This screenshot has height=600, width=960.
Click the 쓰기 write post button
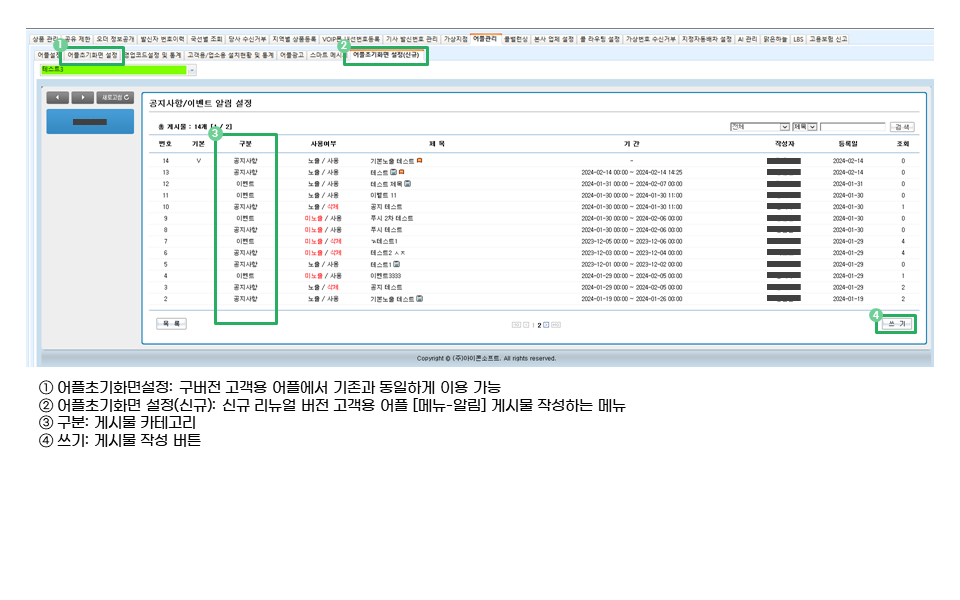[x=895, y=325]
